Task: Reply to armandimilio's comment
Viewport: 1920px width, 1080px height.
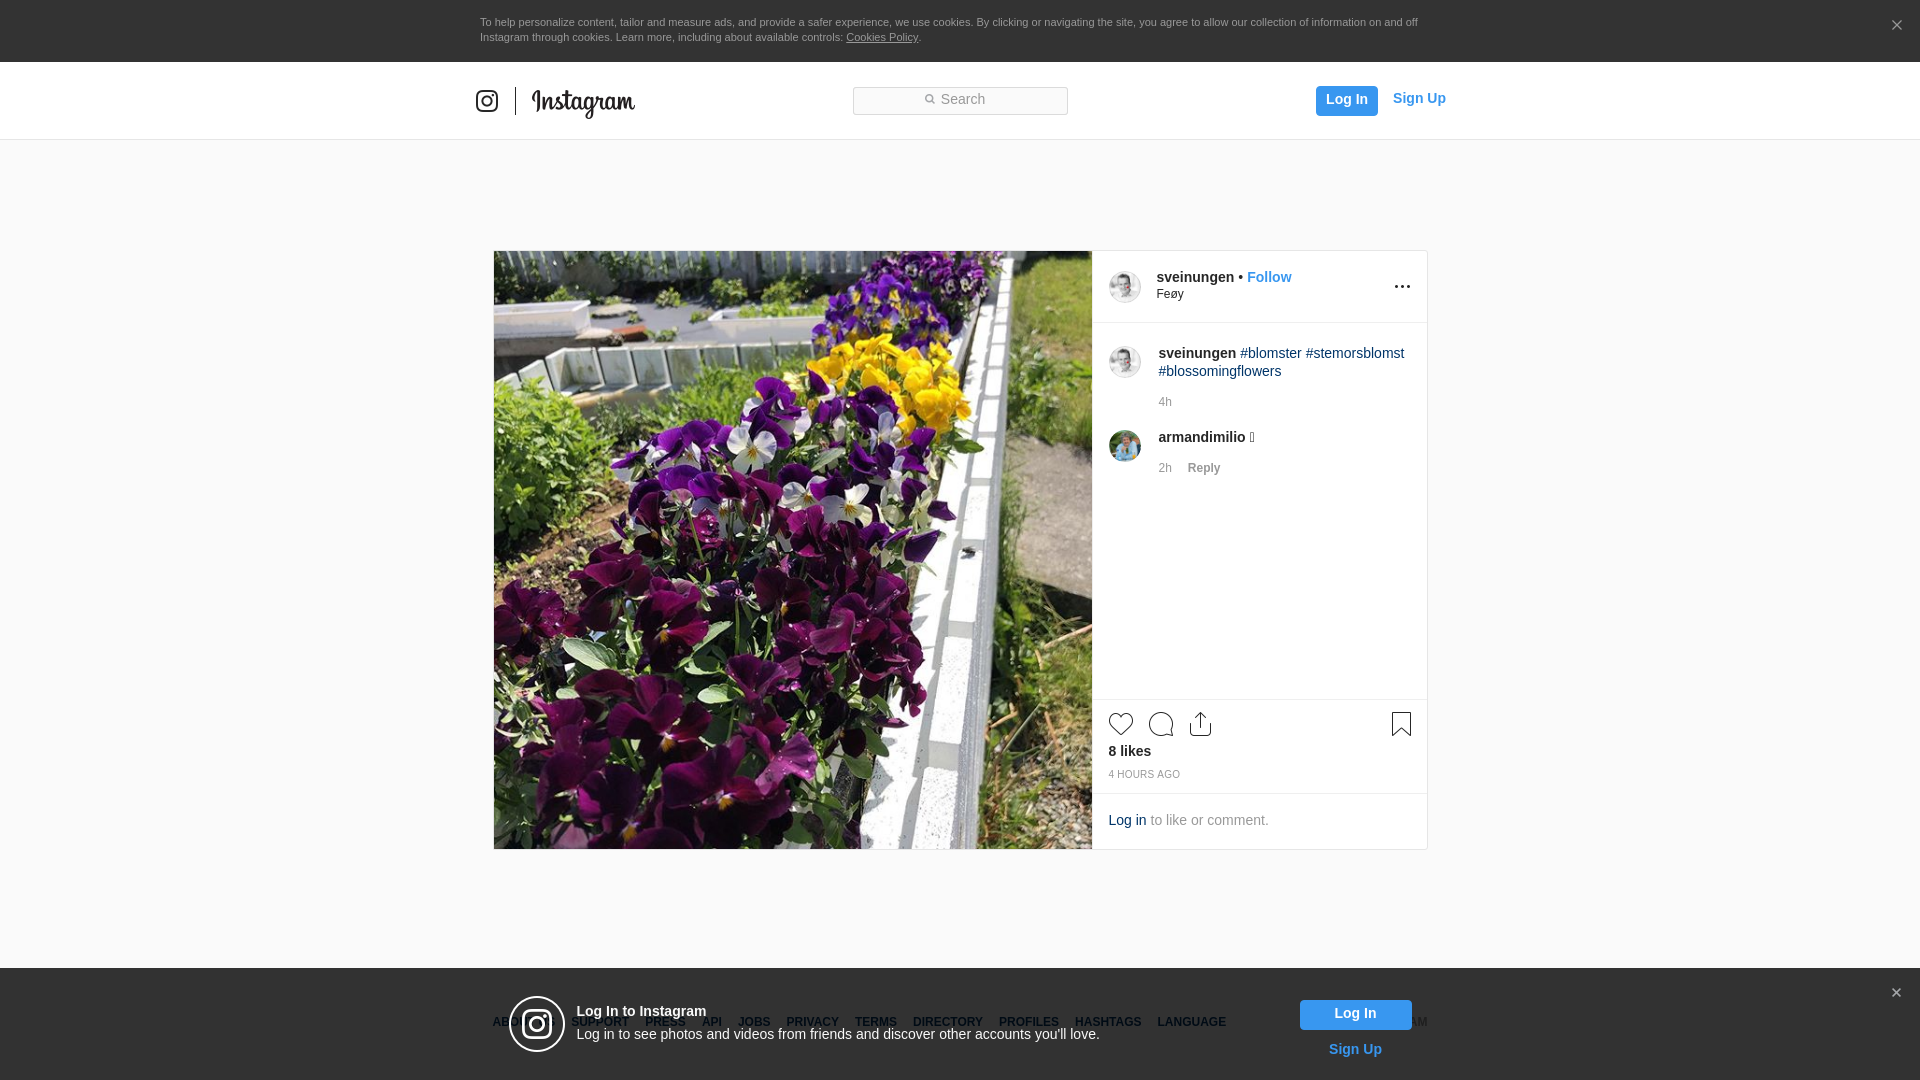Action: tap(1203, 468)
